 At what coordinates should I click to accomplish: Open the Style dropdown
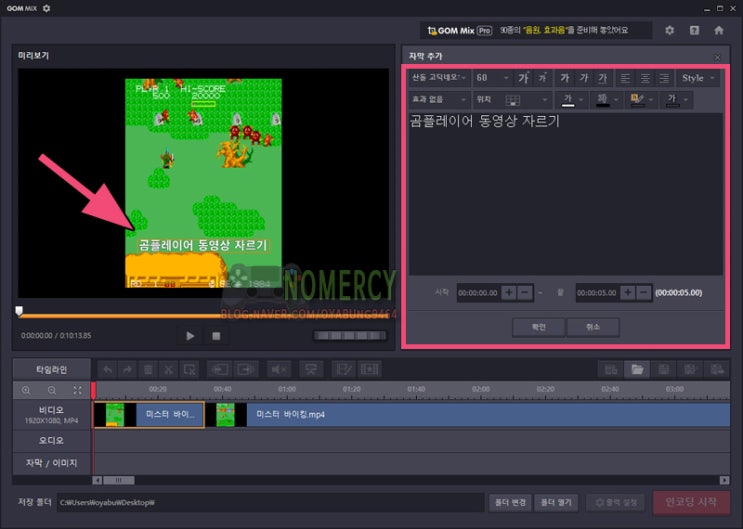698,78
